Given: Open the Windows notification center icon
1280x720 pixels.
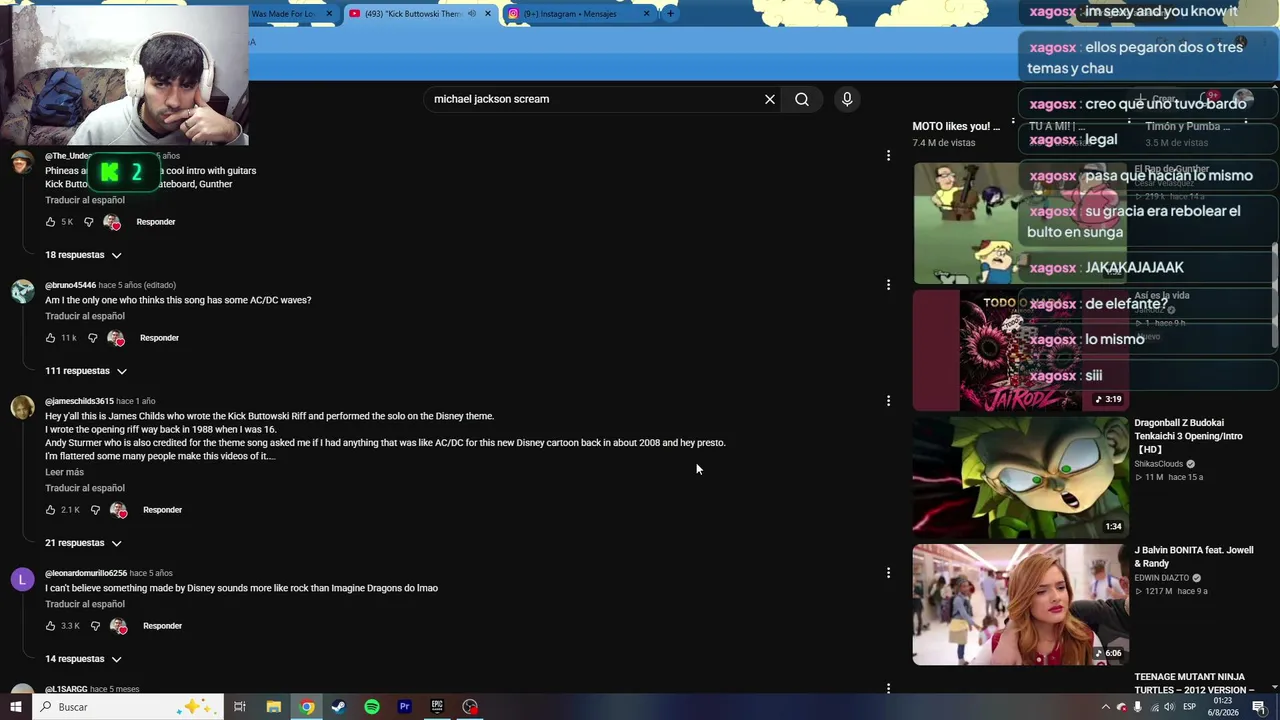Looking at the screenshot, I should click(x=1259, y=707).
